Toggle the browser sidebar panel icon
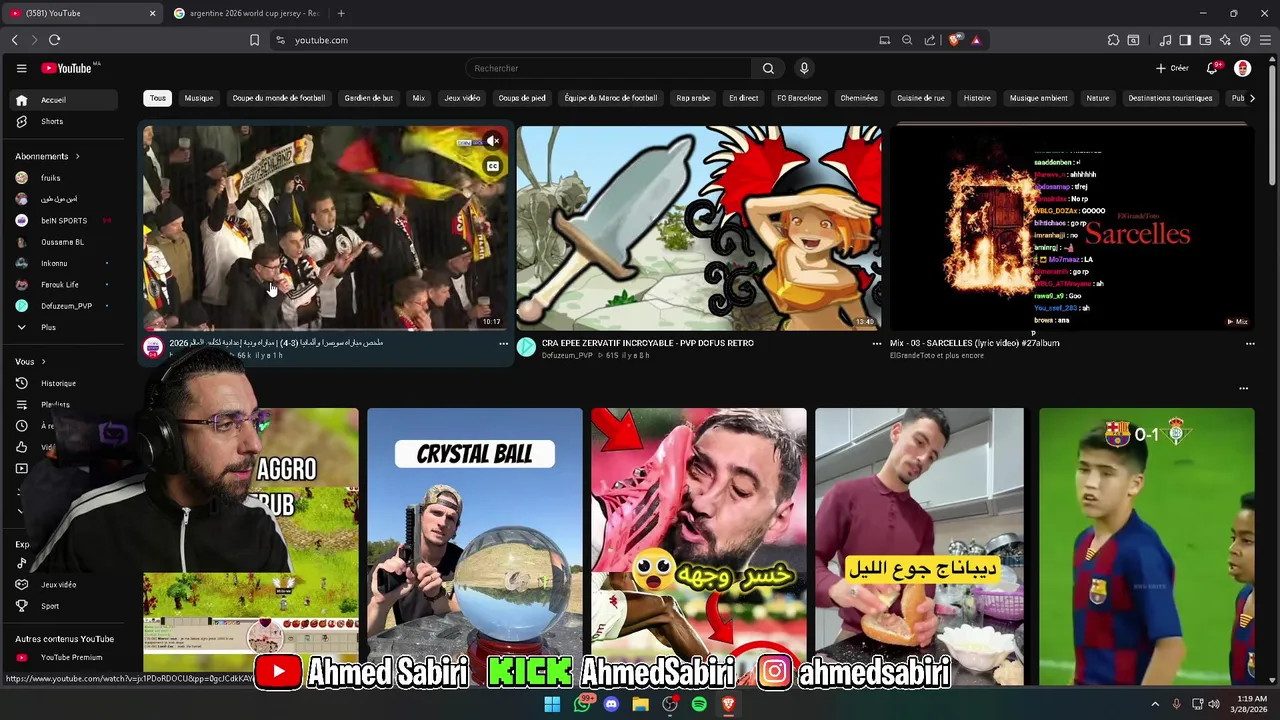Screen dimensions: 1280x720 [1185, 40]
